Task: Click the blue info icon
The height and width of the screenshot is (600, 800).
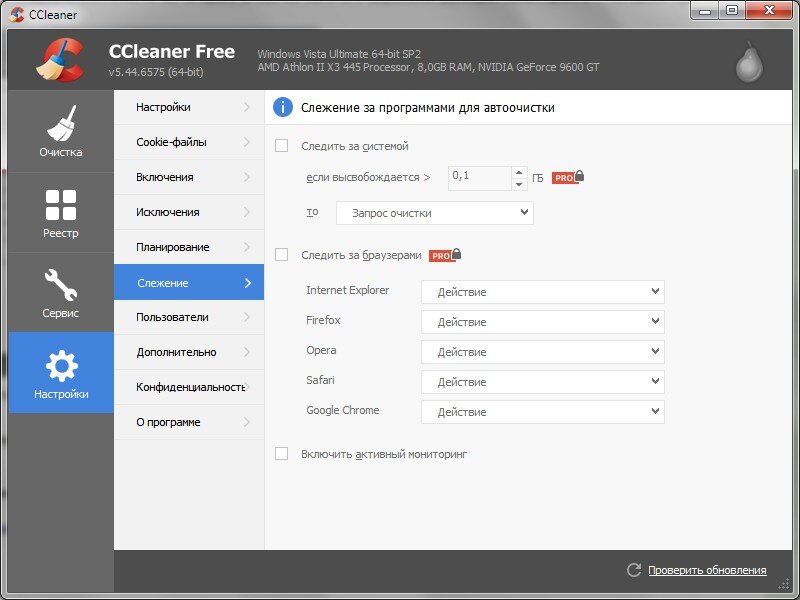Action: 283,108
